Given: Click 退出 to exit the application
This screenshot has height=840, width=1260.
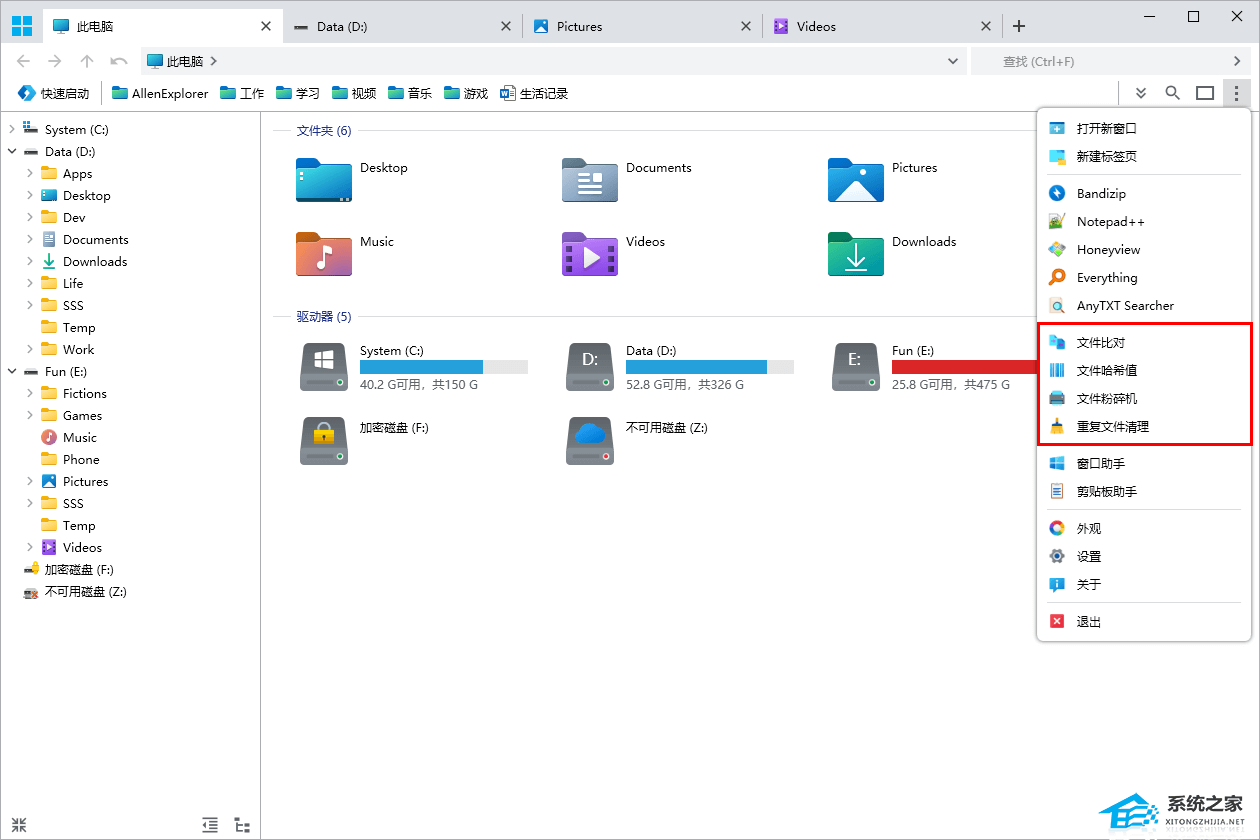Looking at the screenshot, I should click(1088, 621).
